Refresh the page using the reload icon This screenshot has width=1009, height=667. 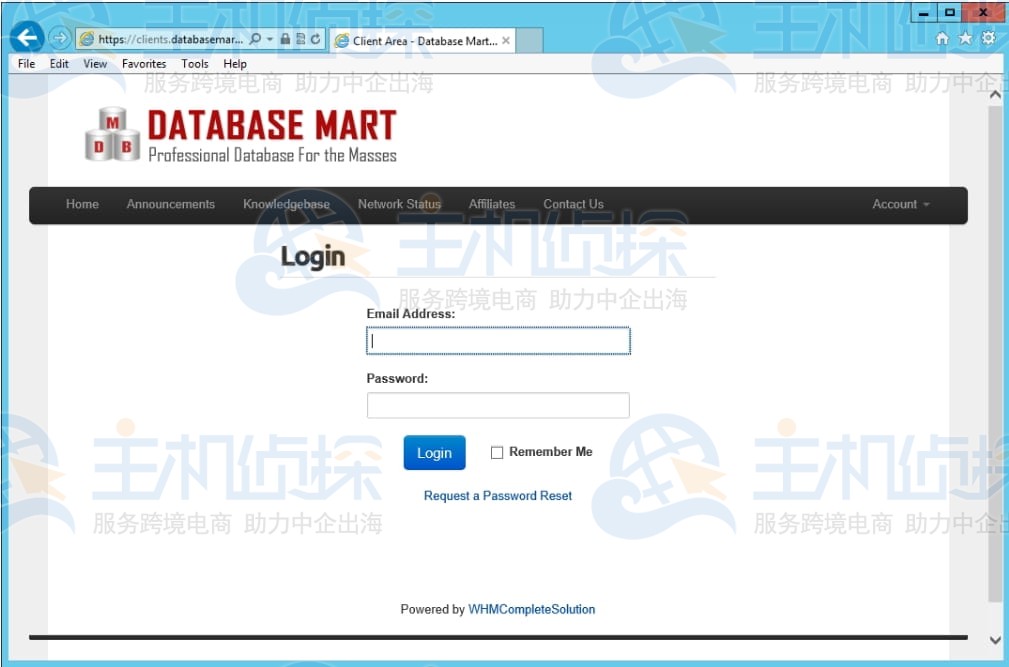point(313,38)
